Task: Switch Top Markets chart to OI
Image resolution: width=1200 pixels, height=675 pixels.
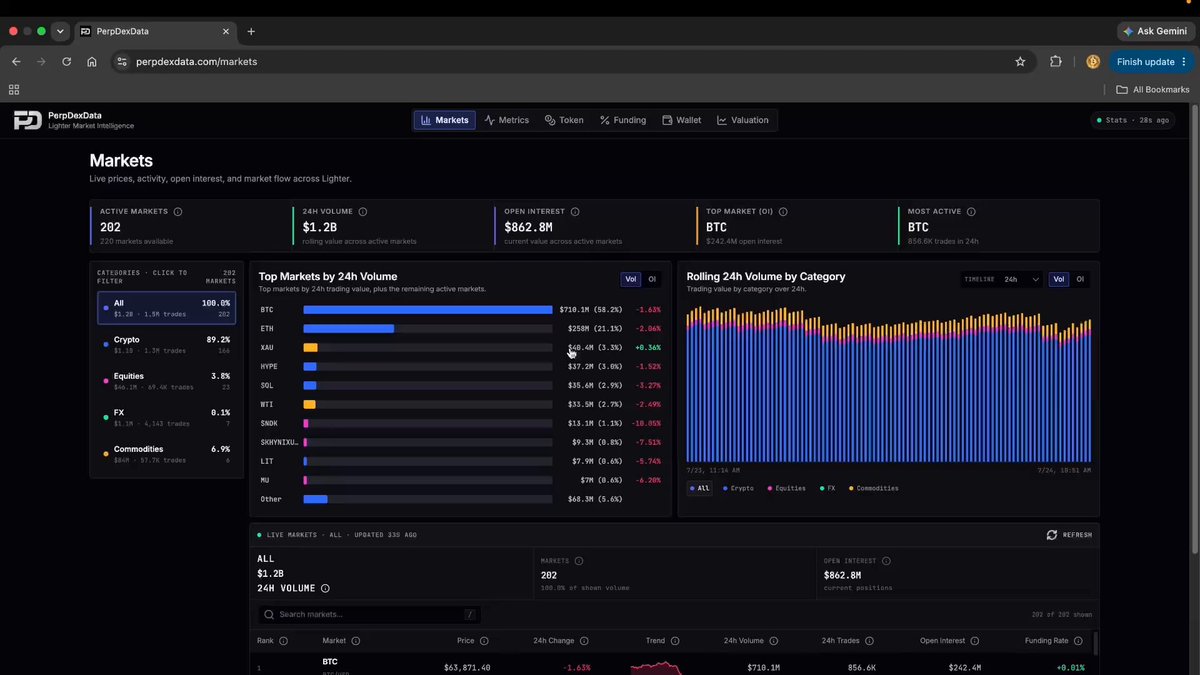Action: click(652, 280)
